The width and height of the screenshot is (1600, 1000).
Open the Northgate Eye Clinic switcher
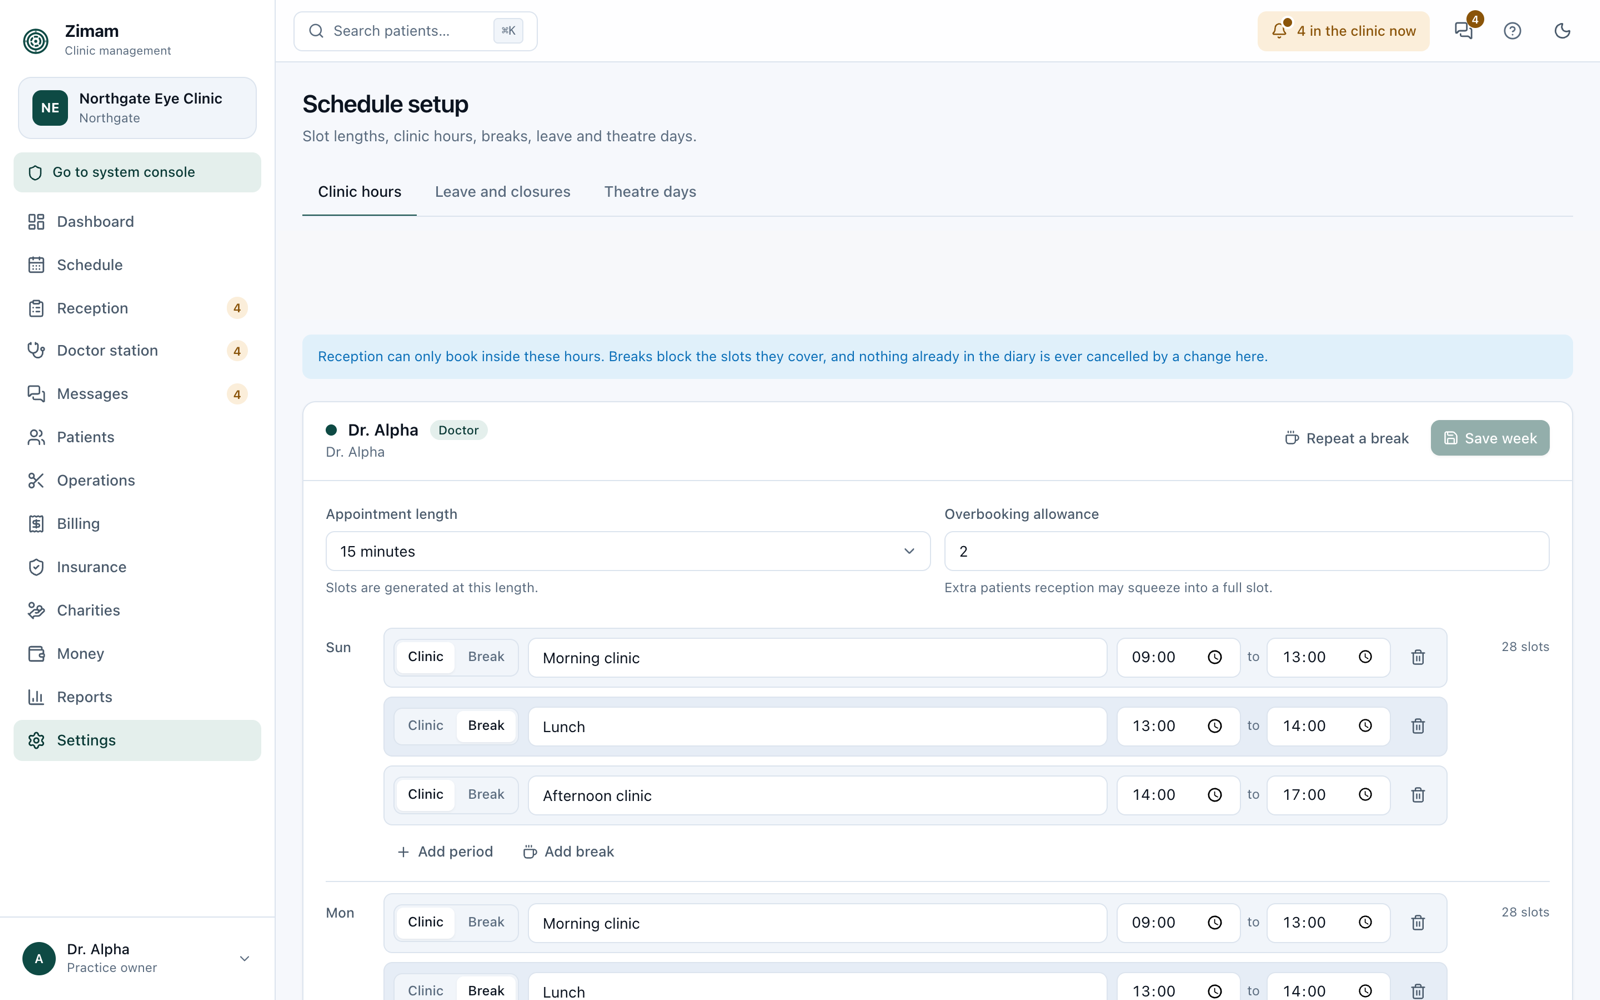[x=137, y=108]
